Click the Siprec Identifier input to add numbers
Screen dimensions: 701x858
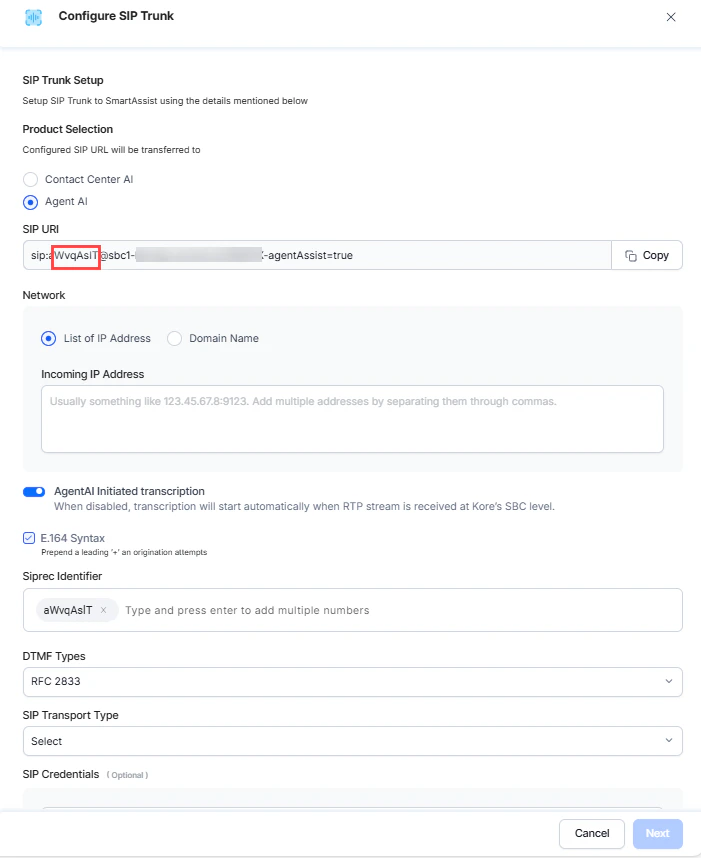tap(300, 610)
